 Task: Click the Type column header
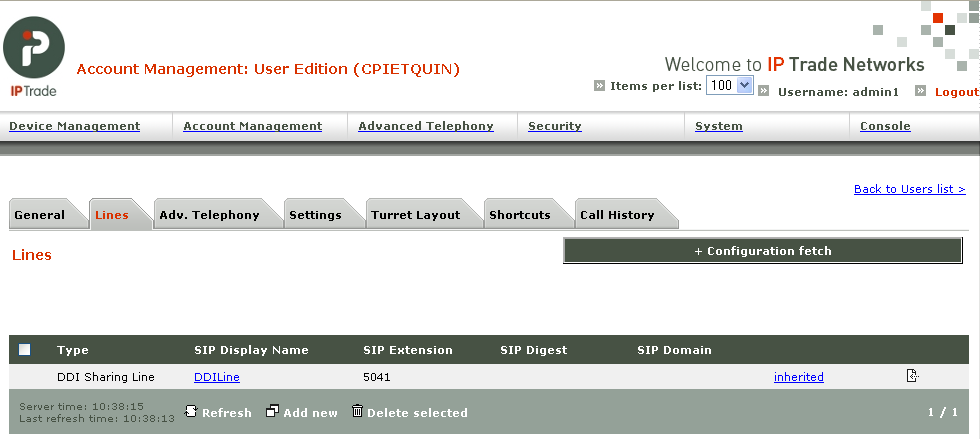(x=72, y=350)
